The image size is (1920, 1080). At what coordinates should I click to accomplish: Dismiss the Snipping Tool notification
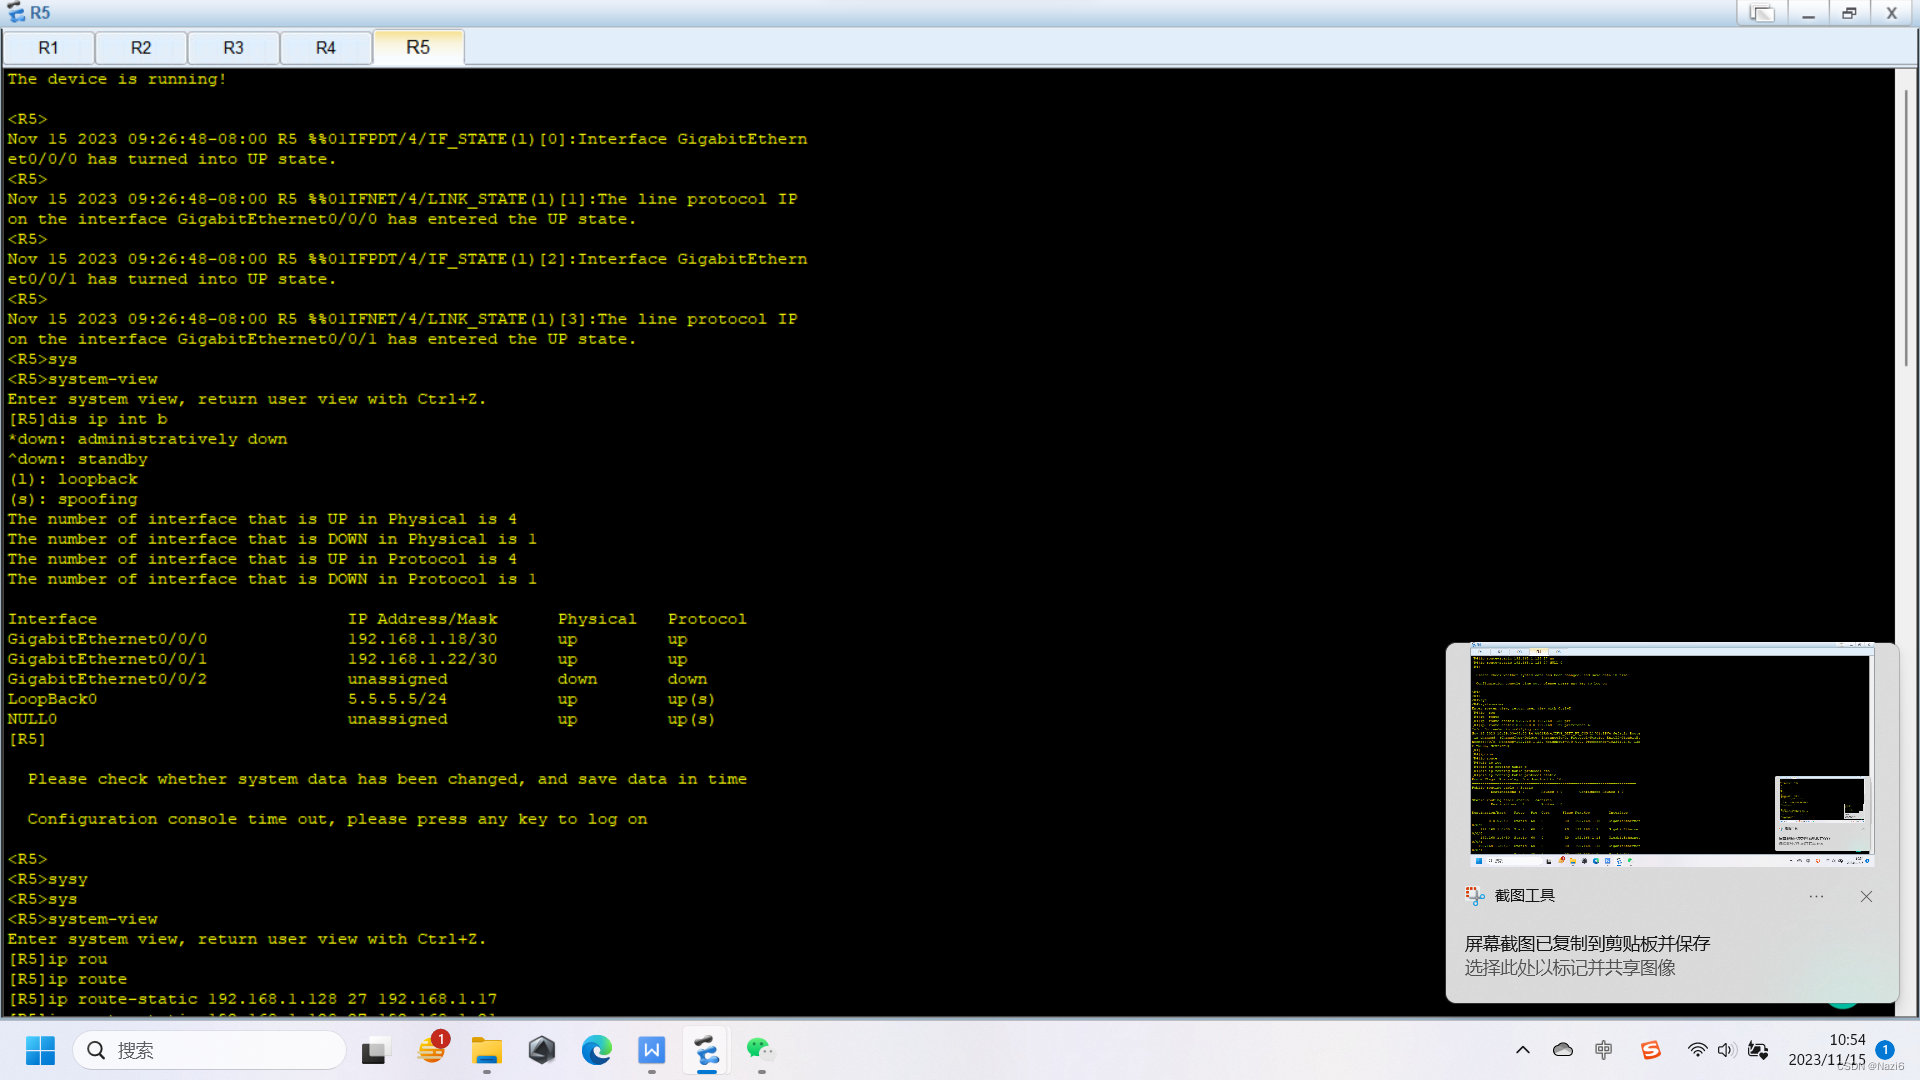click(x=1866, y=896)
